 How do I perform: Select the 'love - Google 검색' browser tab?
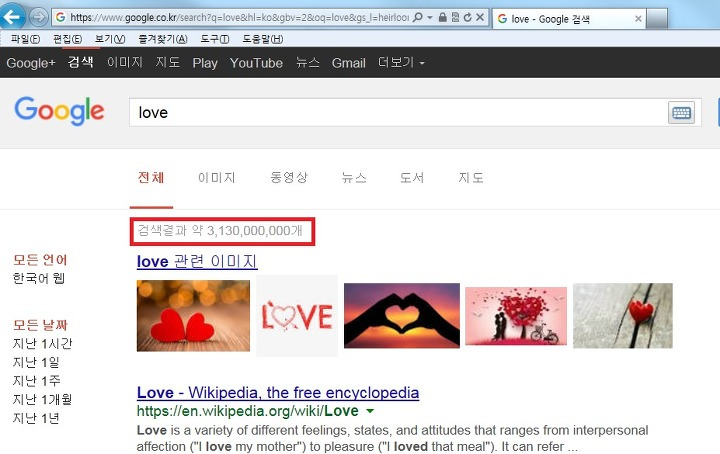pos(568,19)
